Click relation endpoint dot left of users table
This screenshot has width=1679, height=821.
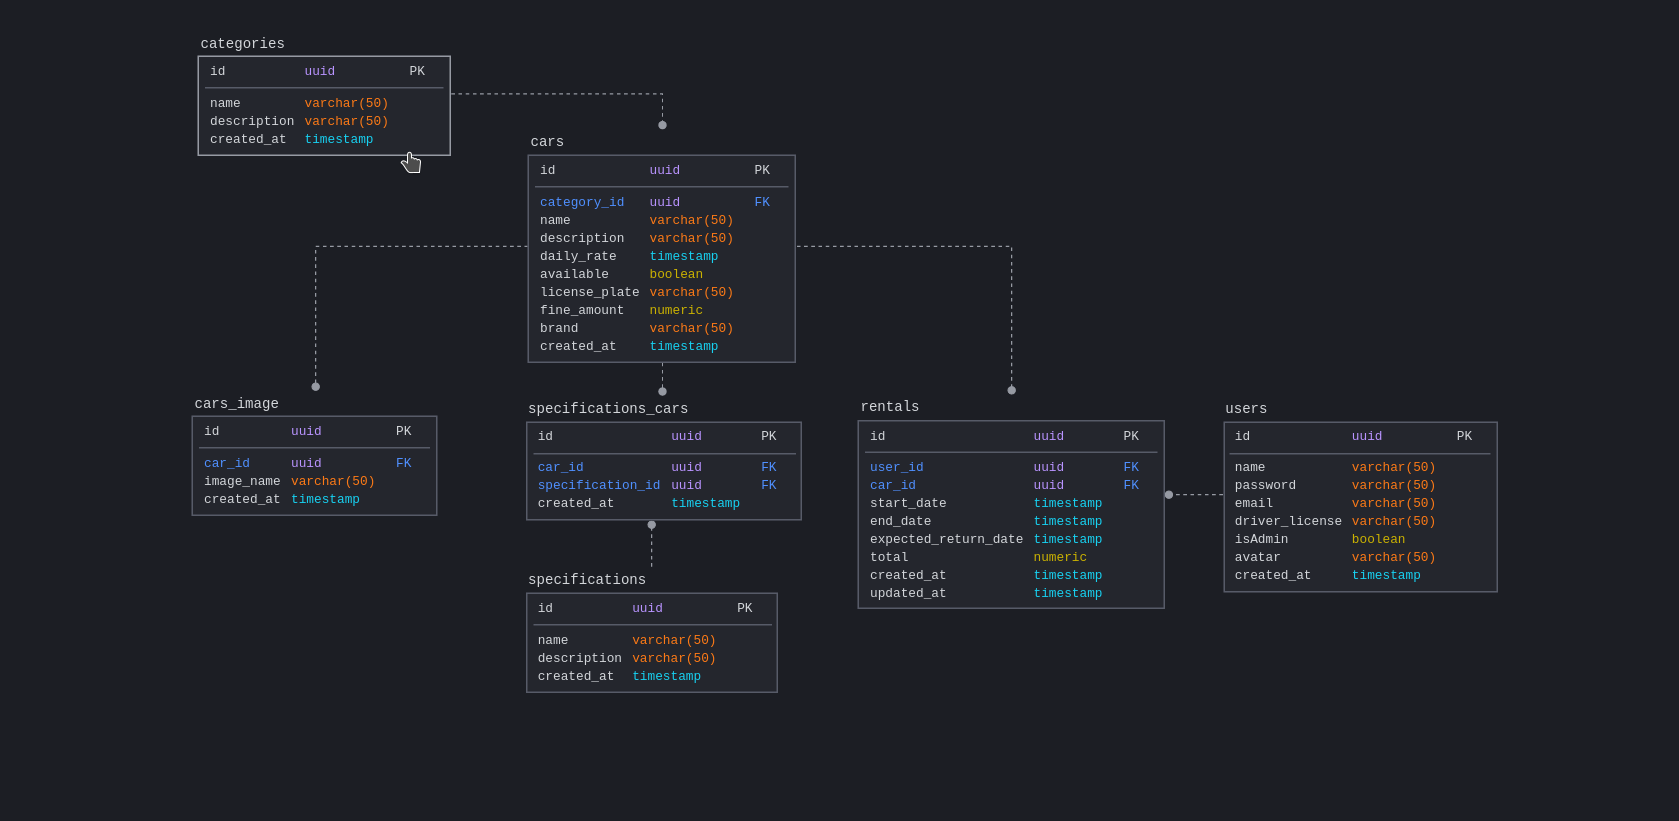(1169, 495)
